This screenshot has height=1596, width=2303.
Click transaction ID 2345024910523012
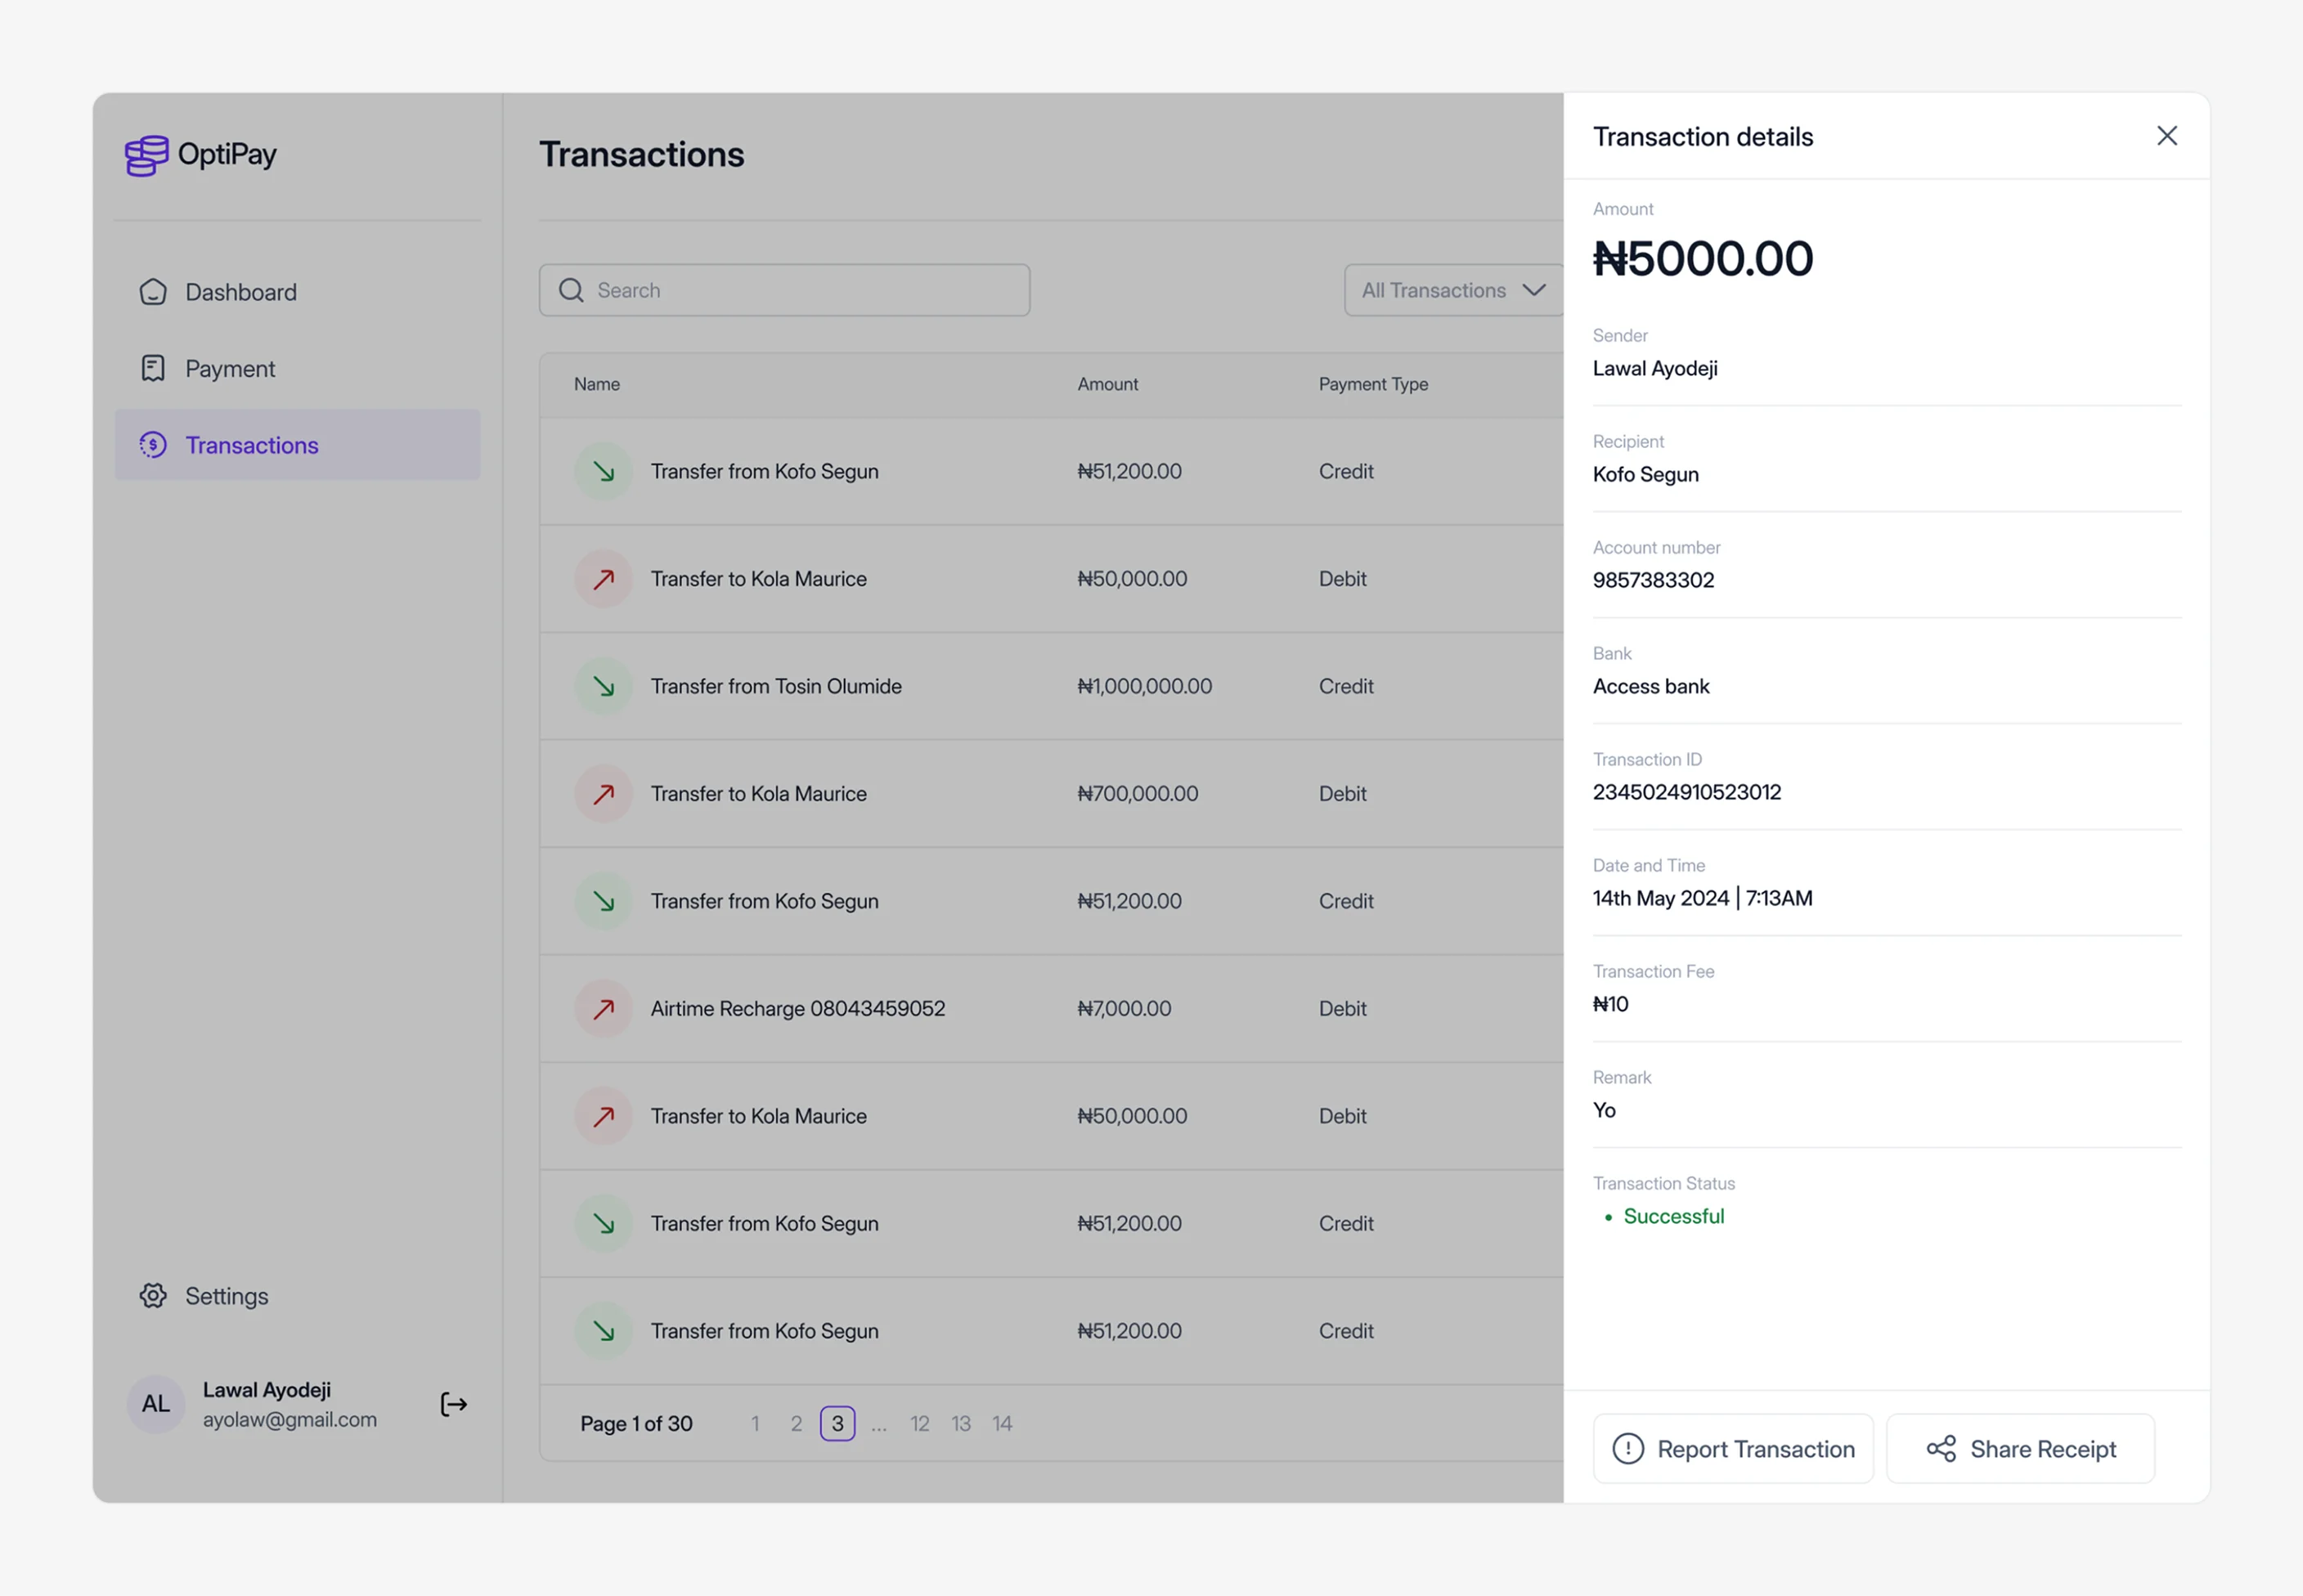click(1687, 792)
